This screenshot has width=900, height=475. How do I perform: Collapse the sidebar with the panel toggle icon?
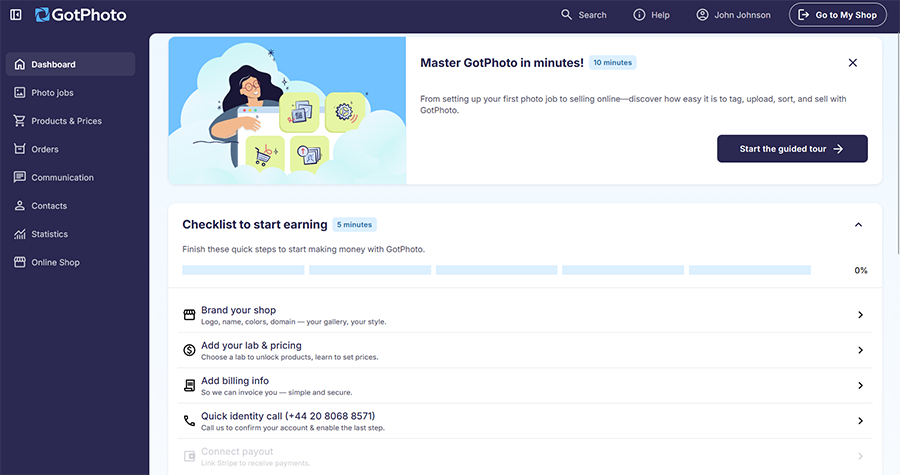pos(16,15)
